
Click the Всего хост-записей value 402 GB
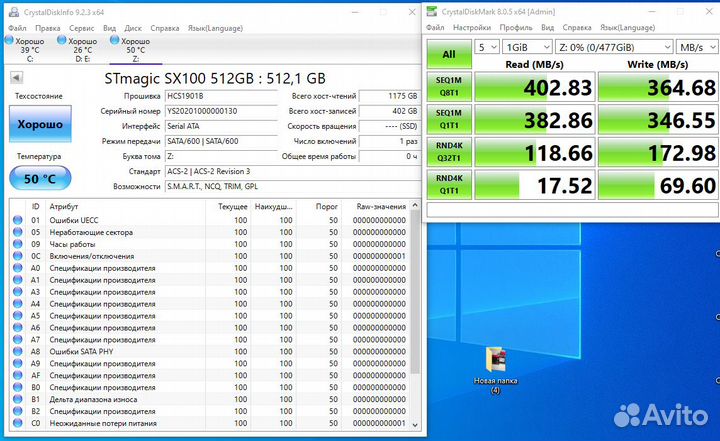click(x=389, y=111)
